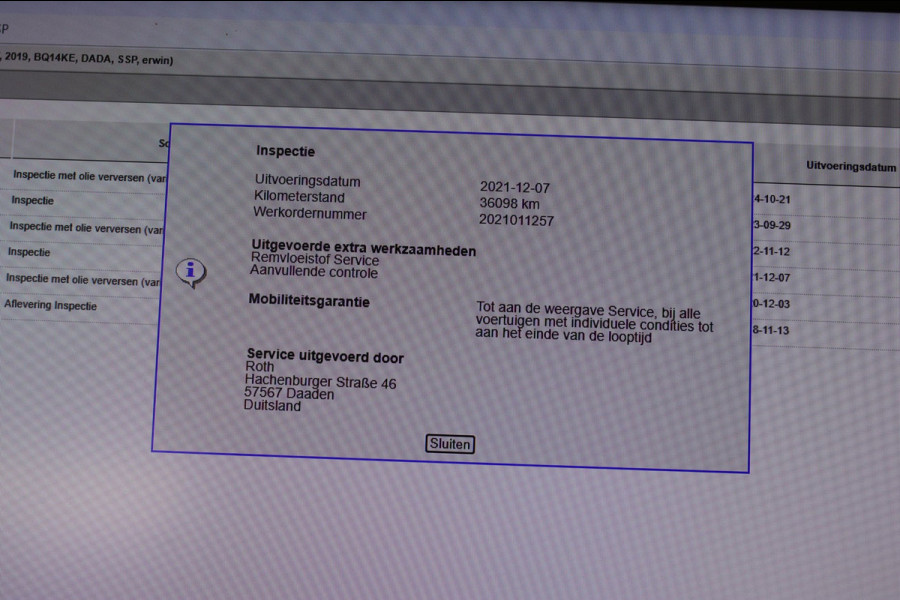The width and height of the screenshot is (900, 600).
Task: Click the address Hachenburger Straße 46
Action: pos(320,382)
